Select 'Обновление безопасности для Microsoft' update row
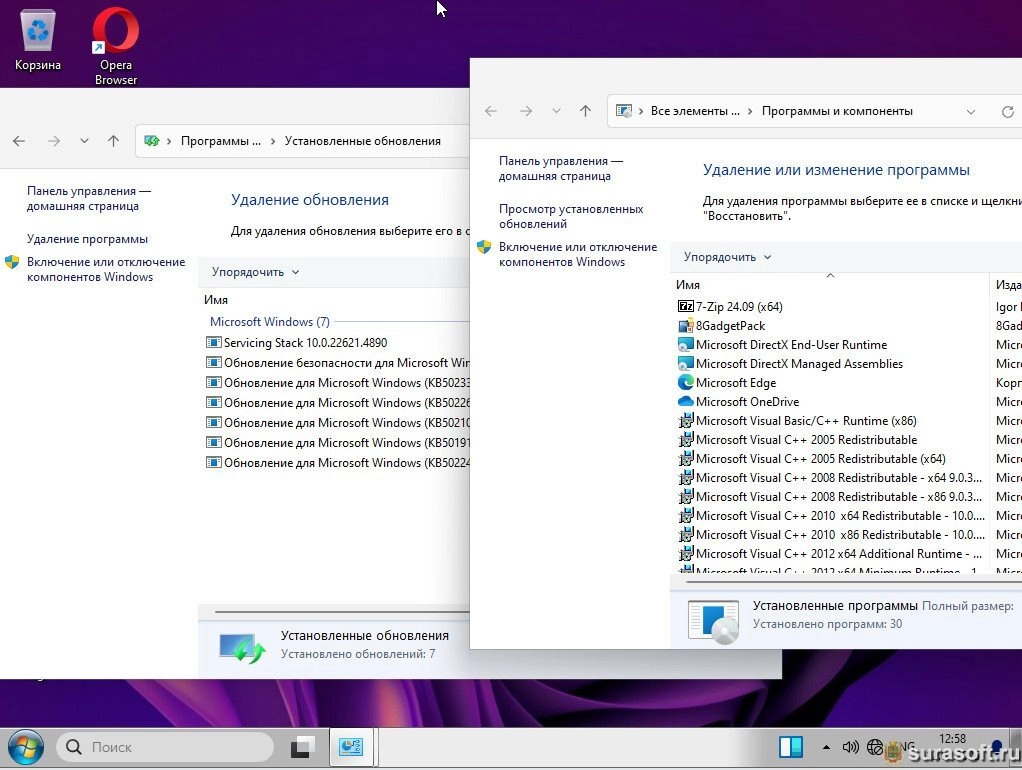 tap(337, 363)
